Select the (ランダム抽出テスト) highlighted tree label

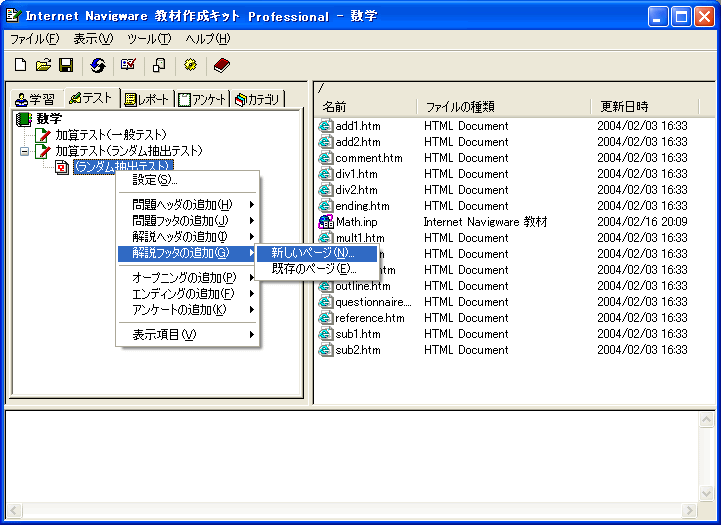(x=123, y=166)
